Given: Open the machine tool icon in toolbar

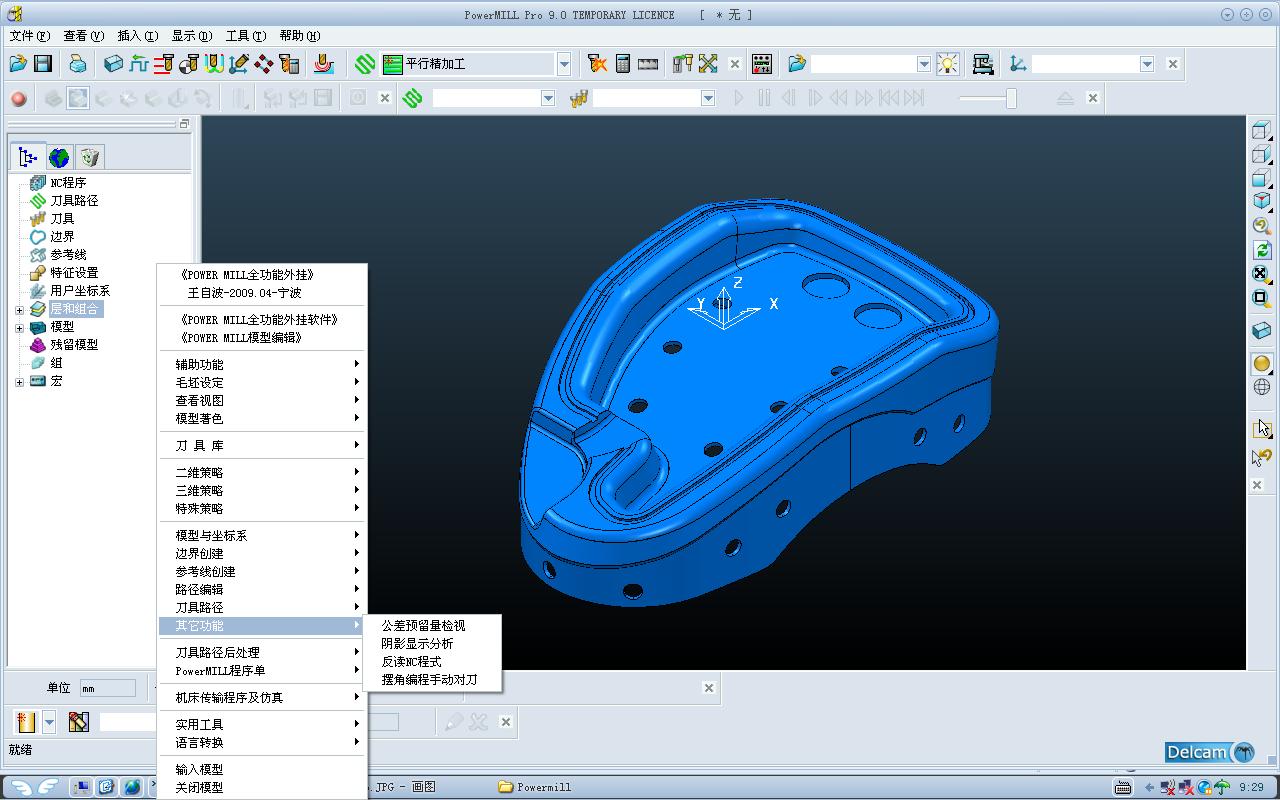Looking at the screenshot, I should [x=983, y=64].
